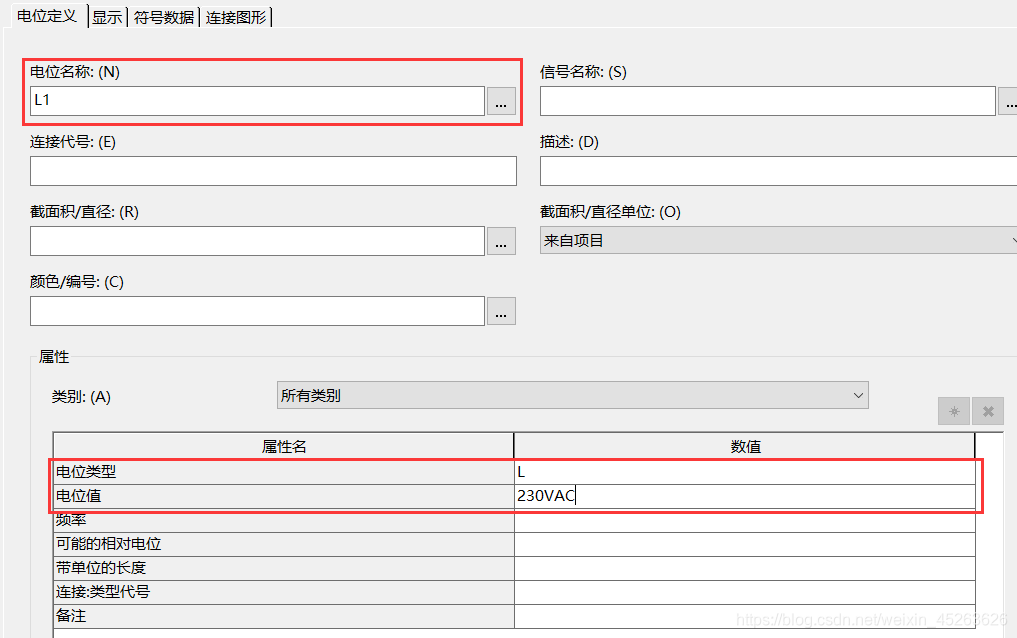Open the 符号数据 tab
Viewport: 1017px width, 638px height.
click(164, 17)
